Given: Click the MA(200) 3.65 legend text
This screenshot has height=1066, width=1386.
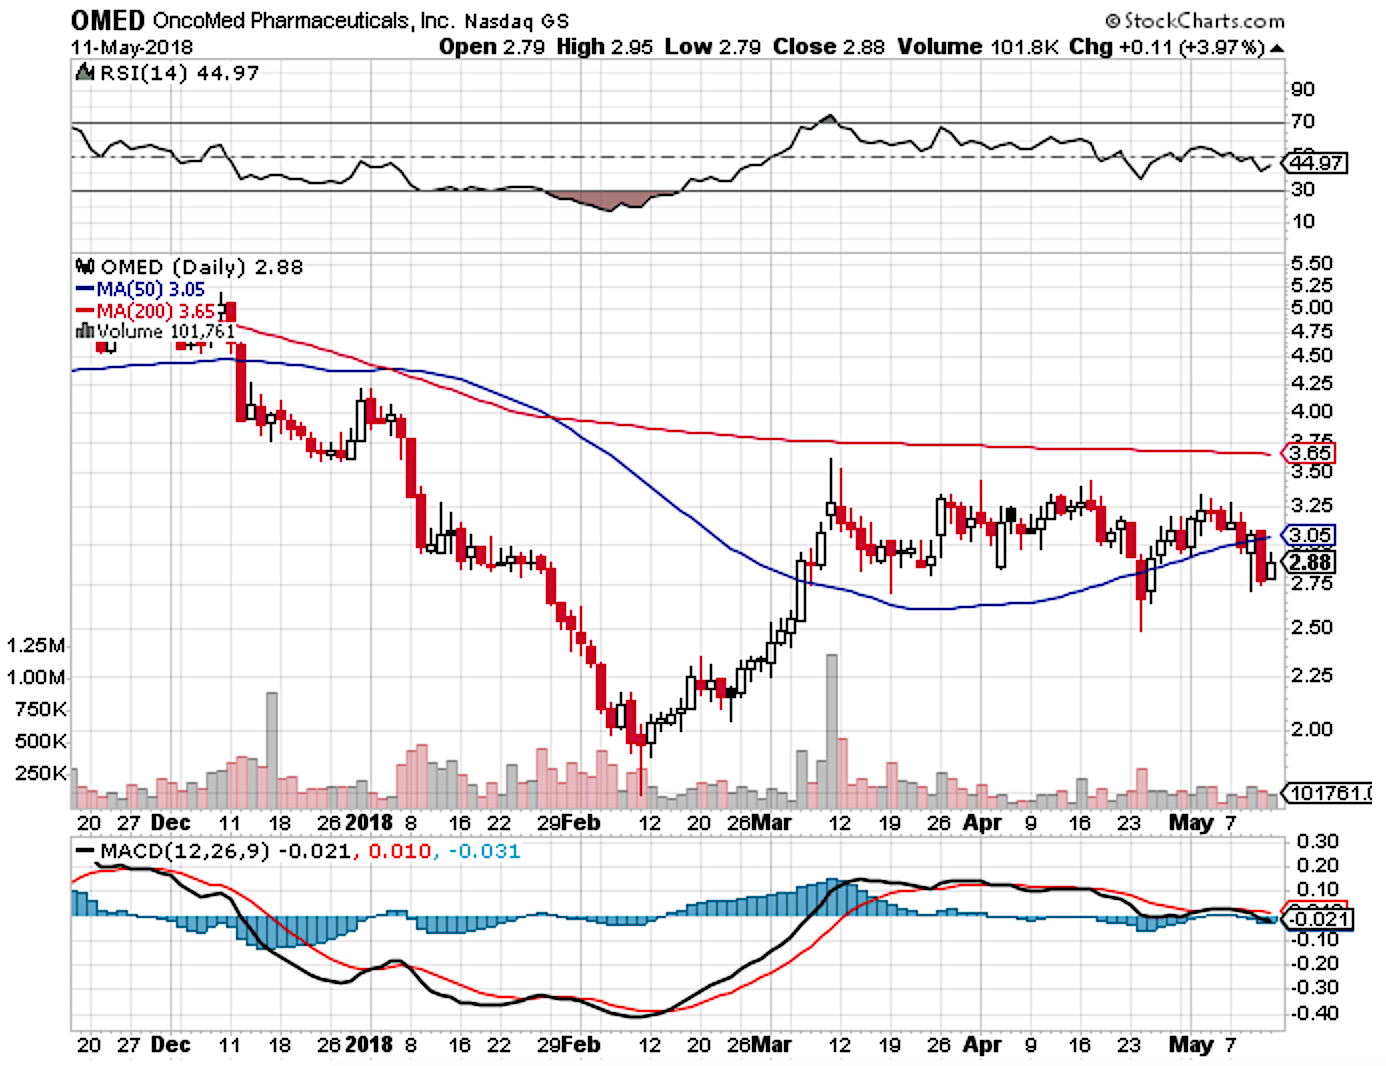Looking at the screenshot, I should [156, 311].
